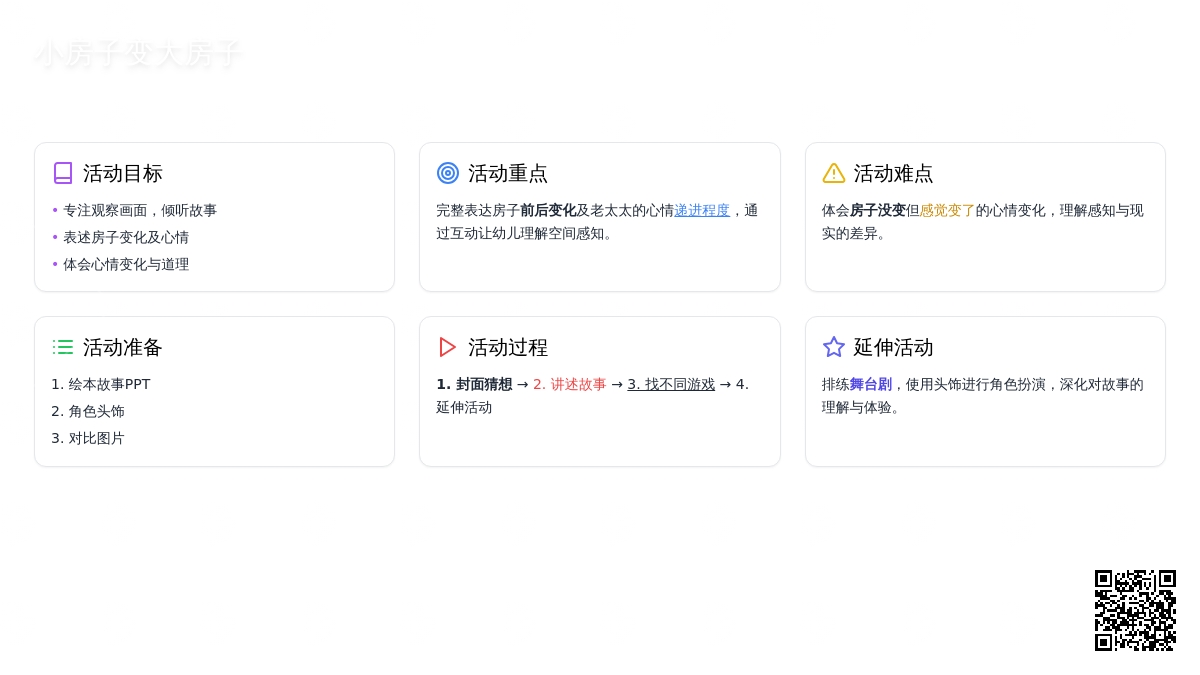
Task: Click the purple 舞台剧 highlighted text
Action: (x=871, y=384)
